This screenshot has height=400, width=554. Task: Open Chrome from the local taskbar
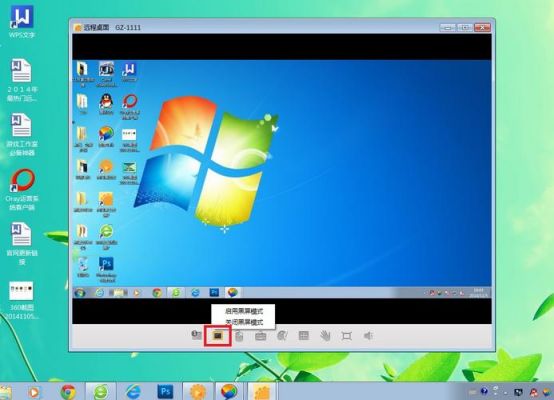[x=68, y=392]
